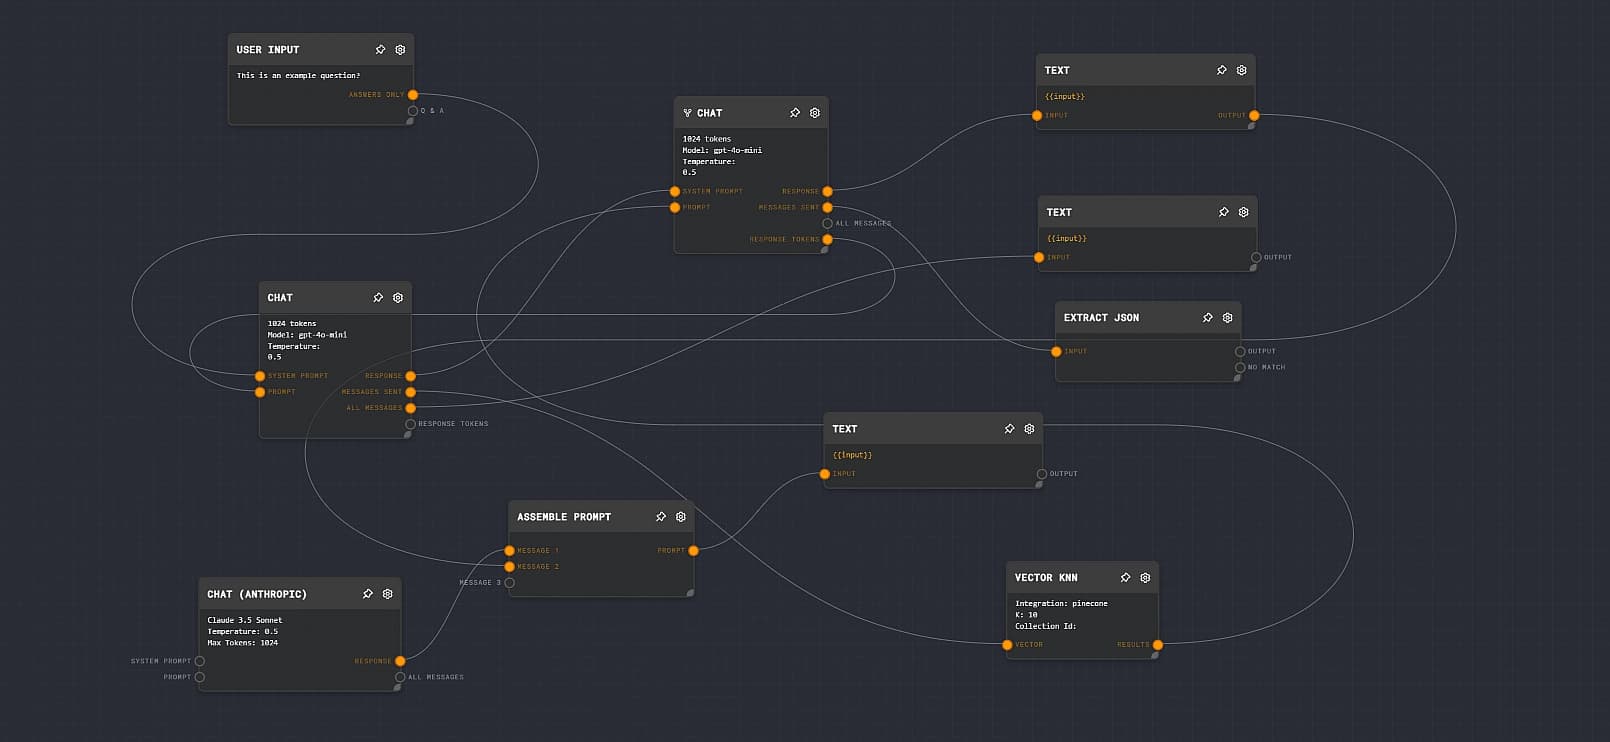The height and width of the screenshot is (742, 1610).
Task: Open the User Input node settings gear
Action: [x=400, y=50]
